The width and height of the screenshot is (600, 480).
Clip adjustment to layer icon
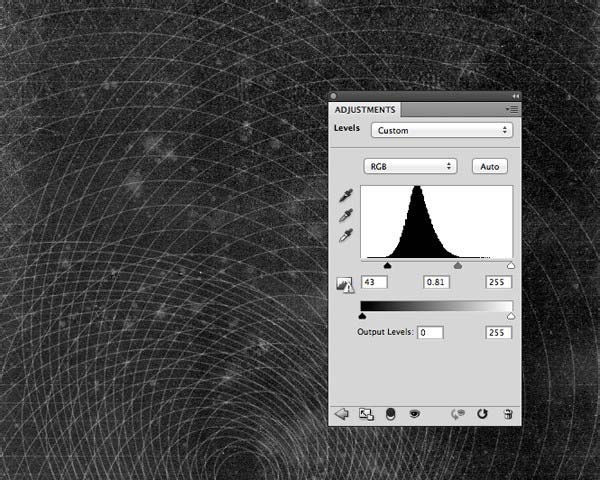[390, 414]
